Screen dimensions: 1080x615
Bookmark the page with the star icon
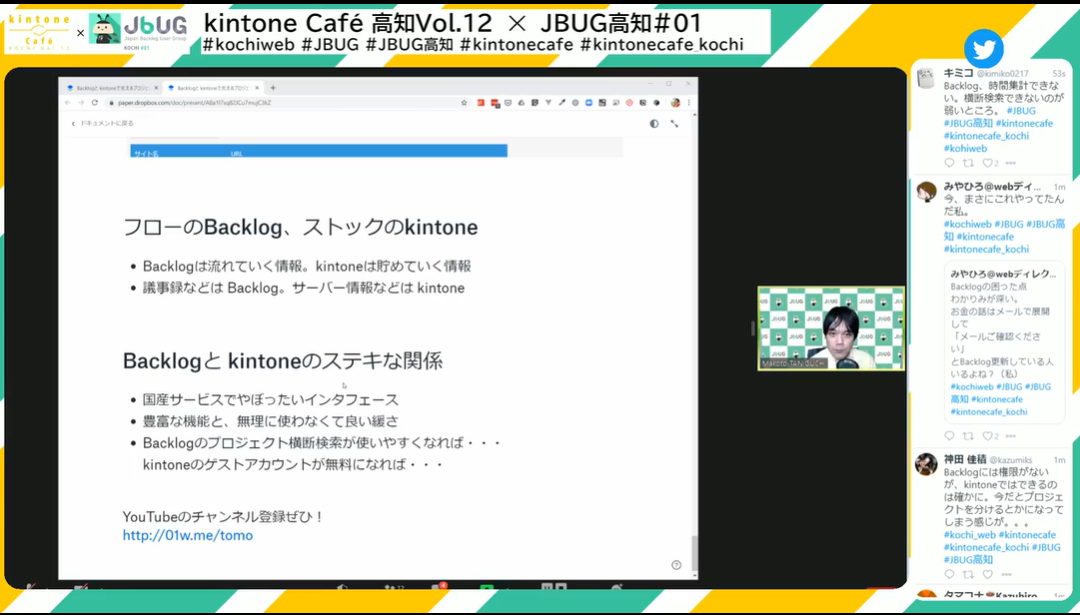pyautogui.click(x=464, y=103)
